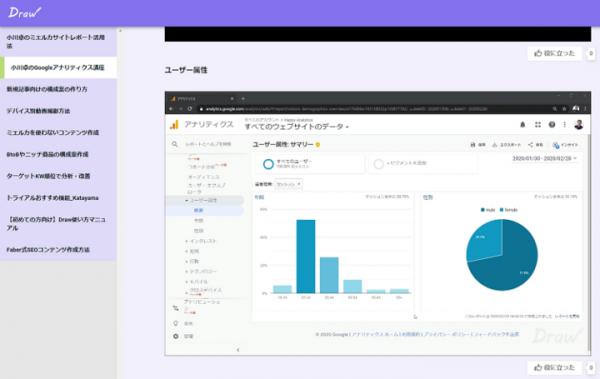Select 年齢 under ユーザー属性
600x379 pixels.
pos(199,221)
